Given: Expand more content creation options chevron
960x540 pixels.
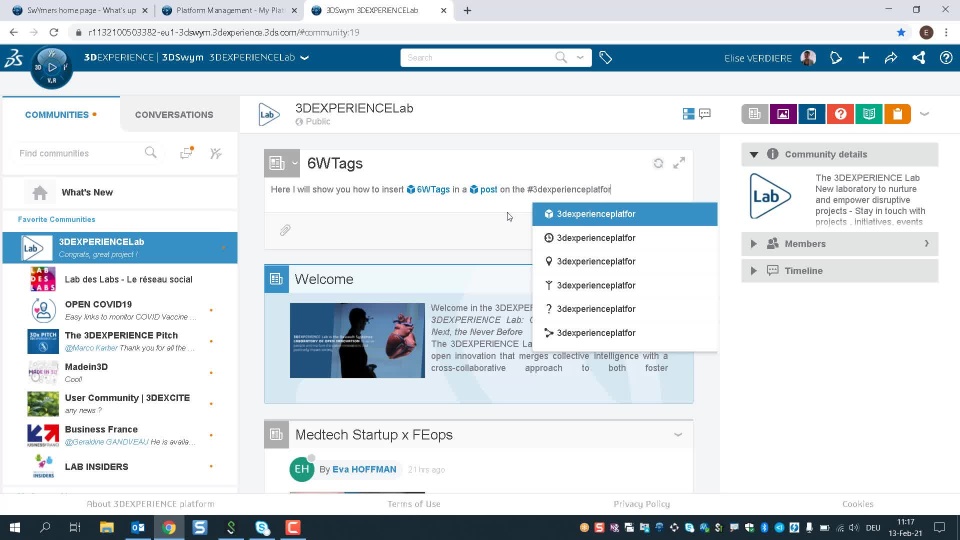Looking at the screenshot, I should (924, 114).
